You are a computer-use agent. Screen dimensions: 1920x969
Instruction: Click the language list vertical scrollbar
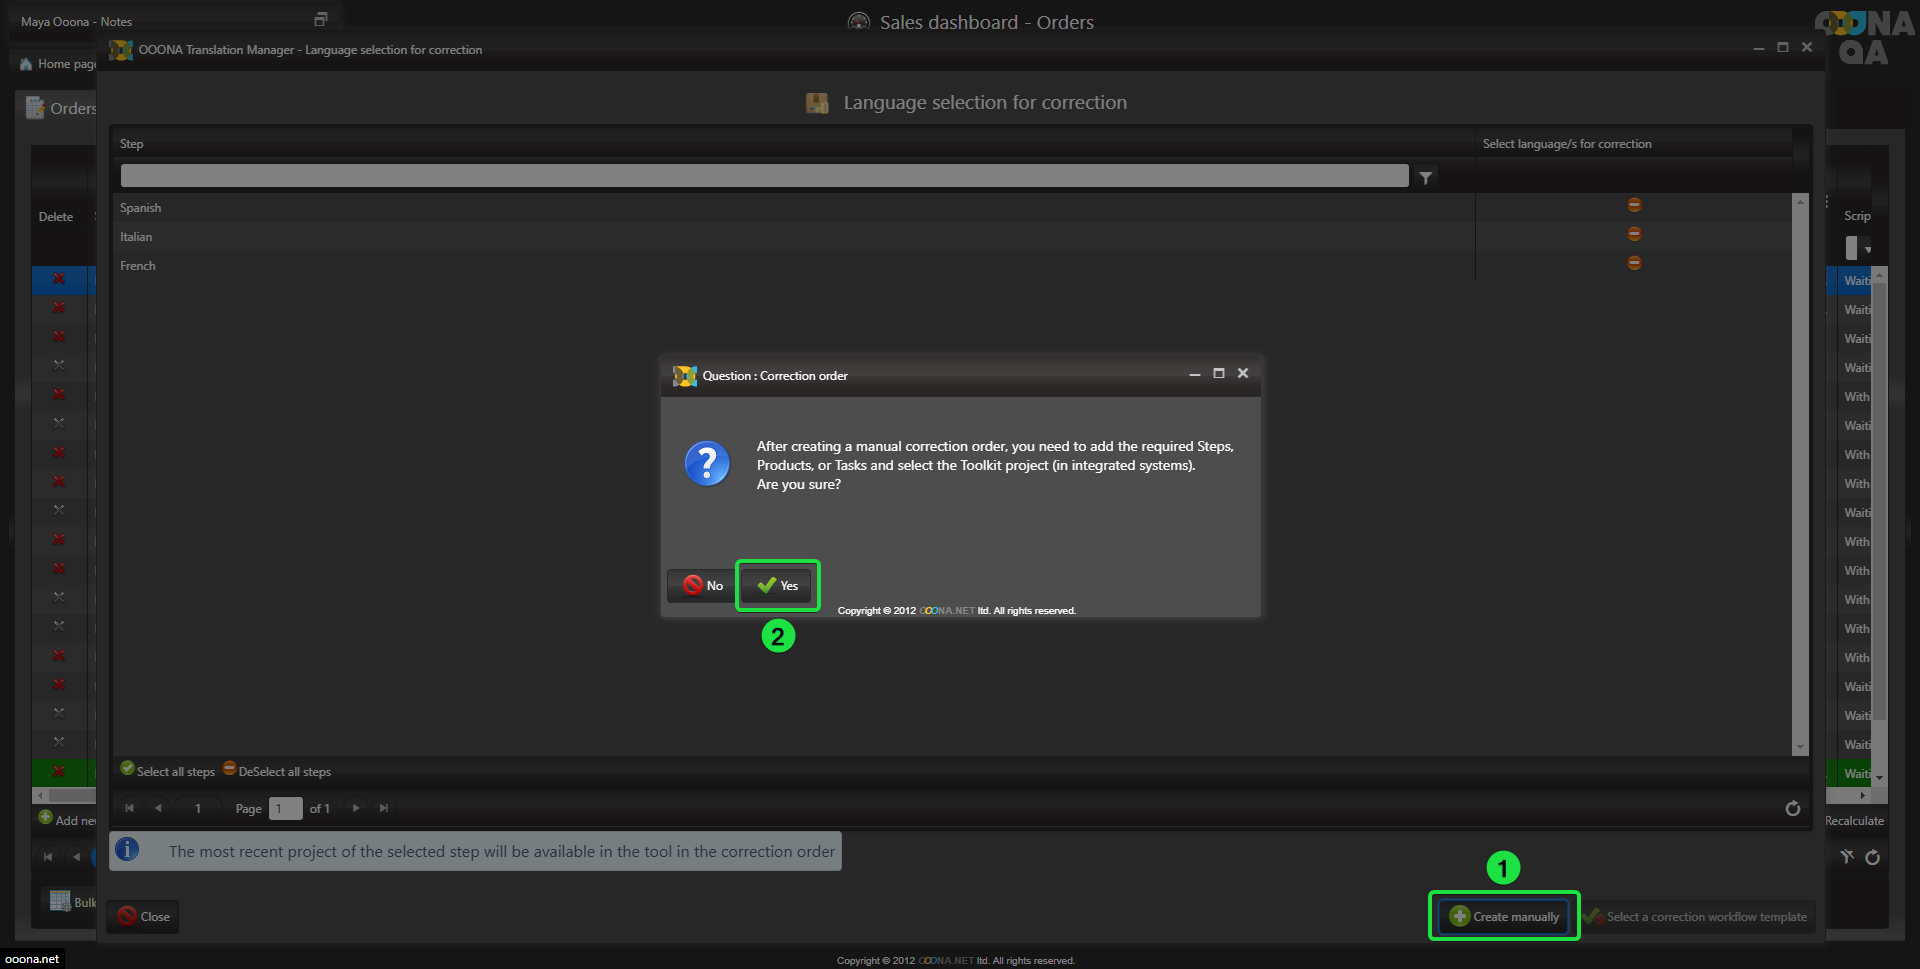pyautogui.click(x=1800, y=470)
